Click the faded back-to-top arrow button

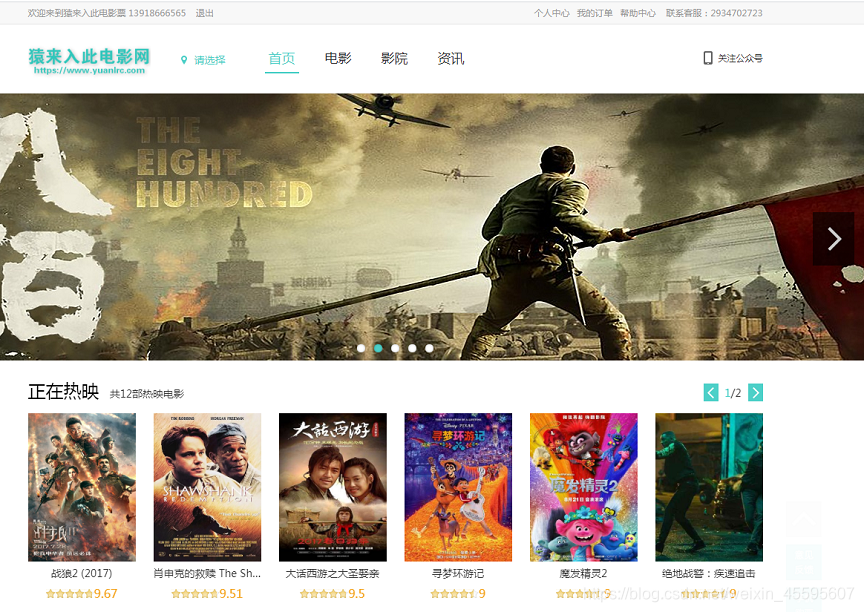pyautogui.click(x=803, y=520)
